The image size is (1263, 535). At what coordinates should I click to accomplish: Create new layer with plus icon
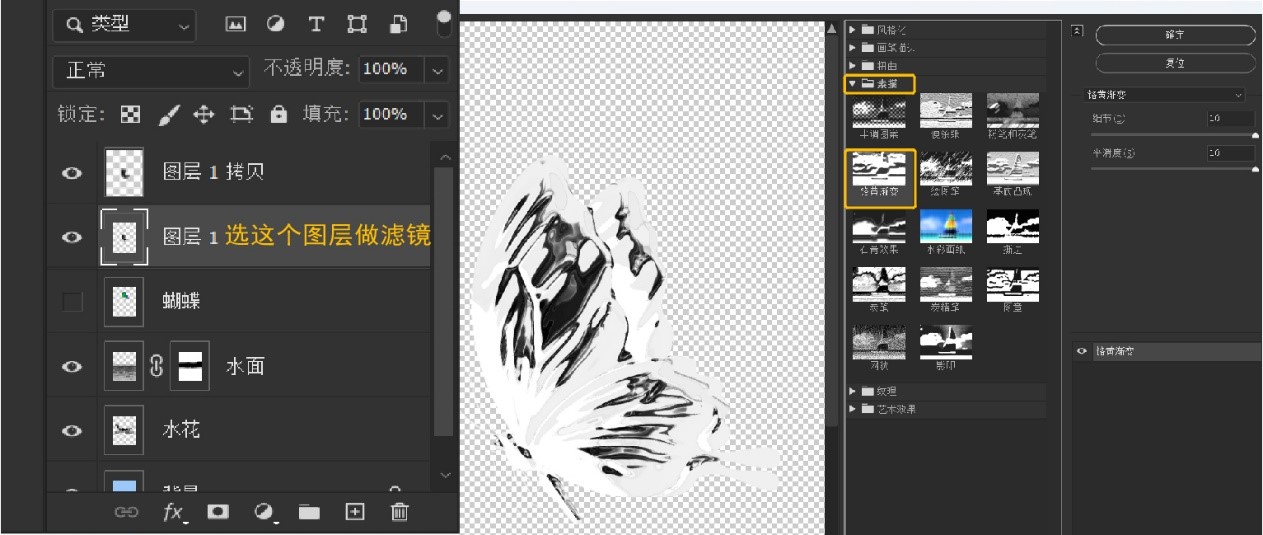click(354, 512)
